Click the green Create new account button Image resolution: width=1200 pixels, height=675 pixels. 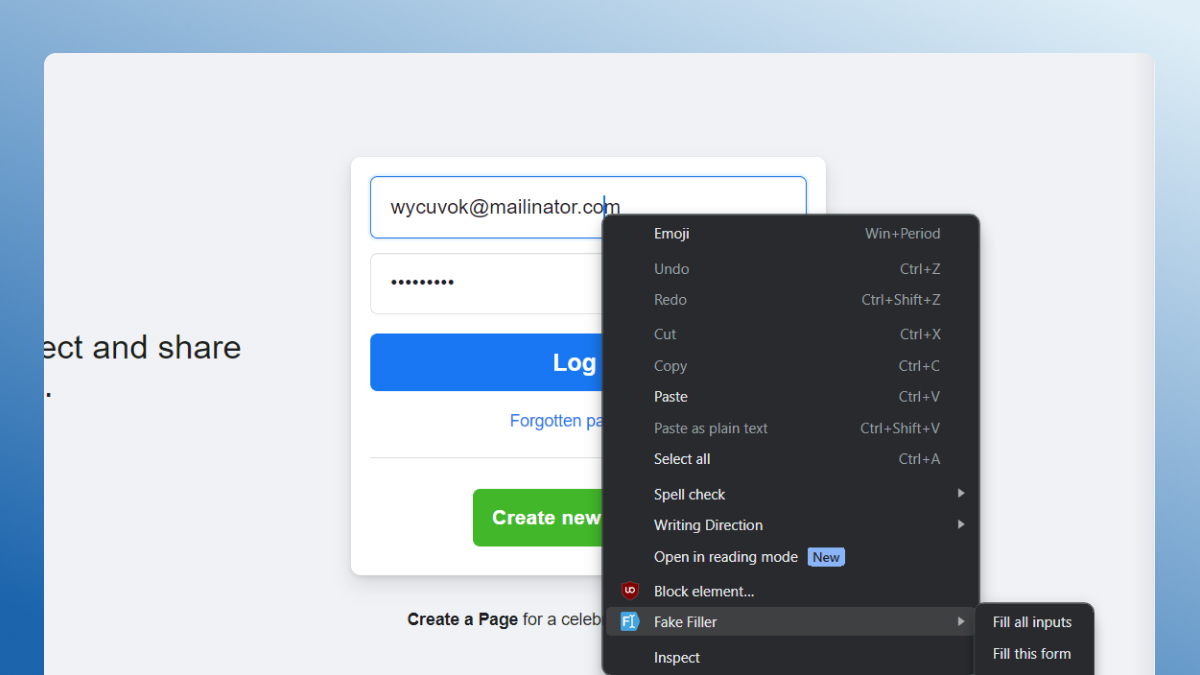(x=538, y=518)
